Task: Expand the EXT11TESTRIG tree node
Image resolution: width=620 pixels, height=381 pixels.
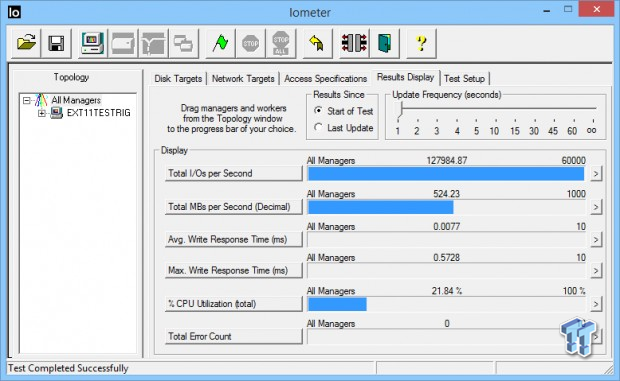Action: click(x=42, y=113)
